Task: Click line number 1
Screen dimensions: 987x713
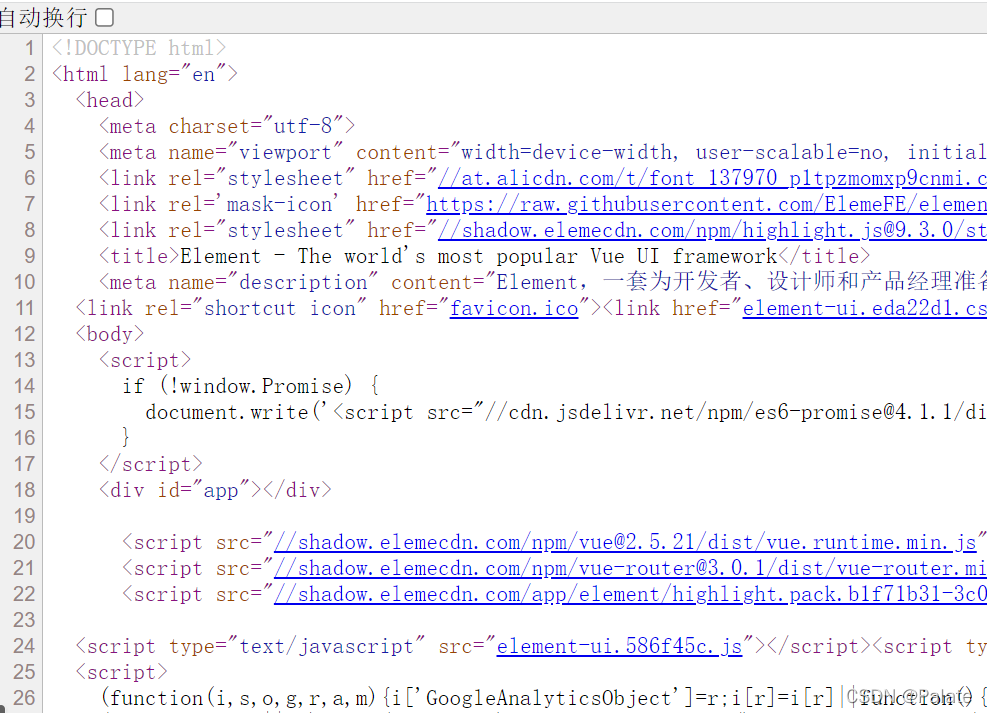Action: [x=29, y=48]
